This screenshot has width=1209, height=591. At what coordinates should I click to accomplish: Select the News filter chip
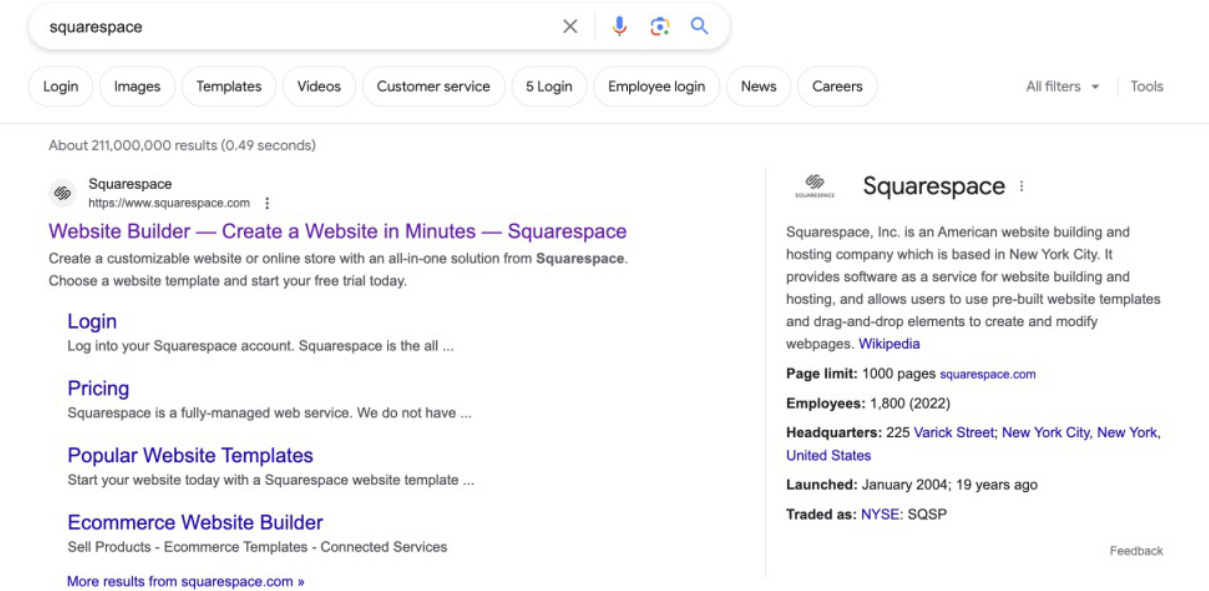(x=758, y=86)
